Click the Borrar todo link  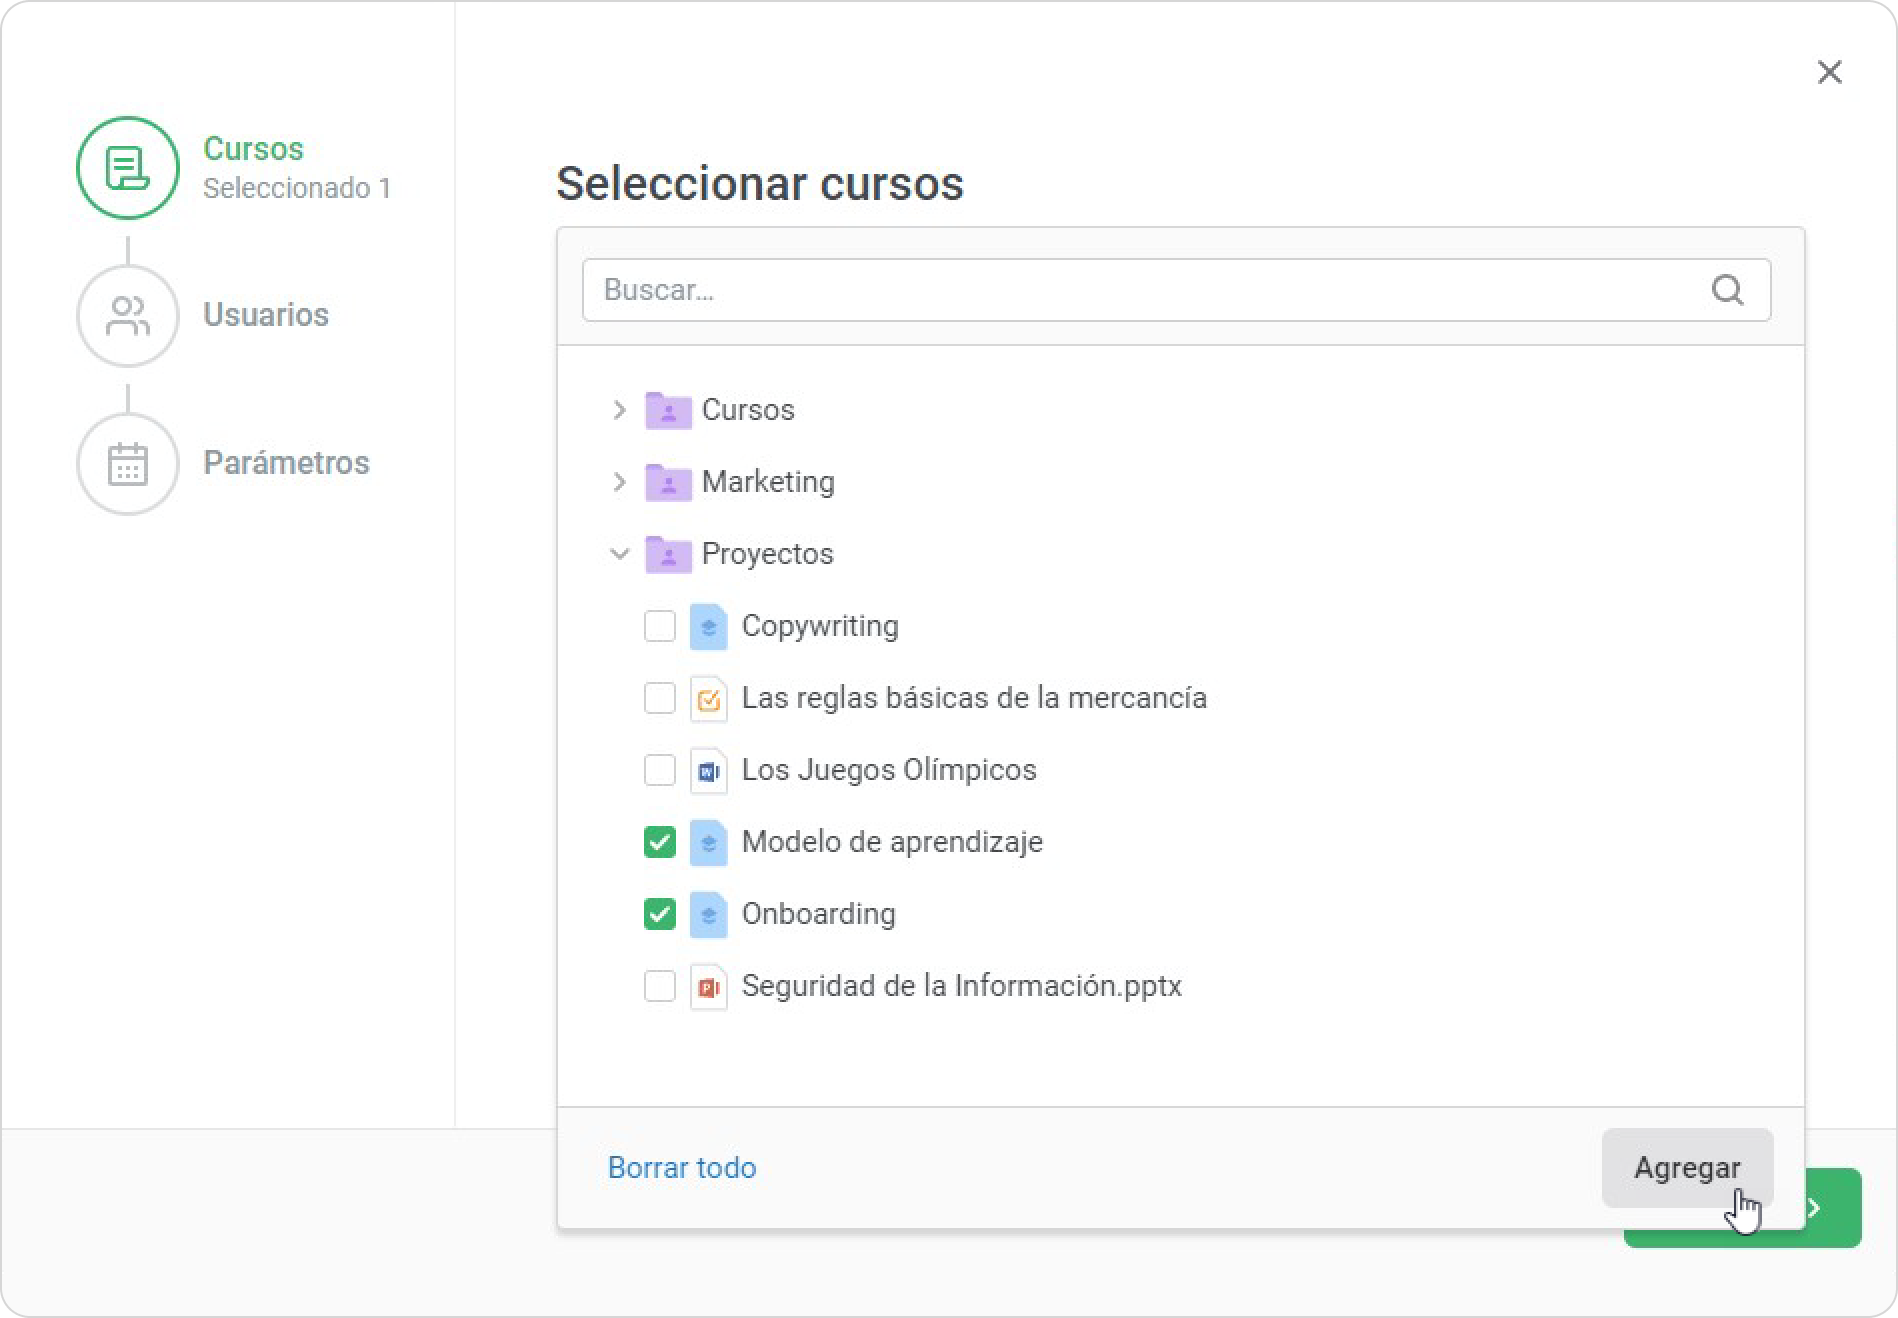click(682, 1168)
